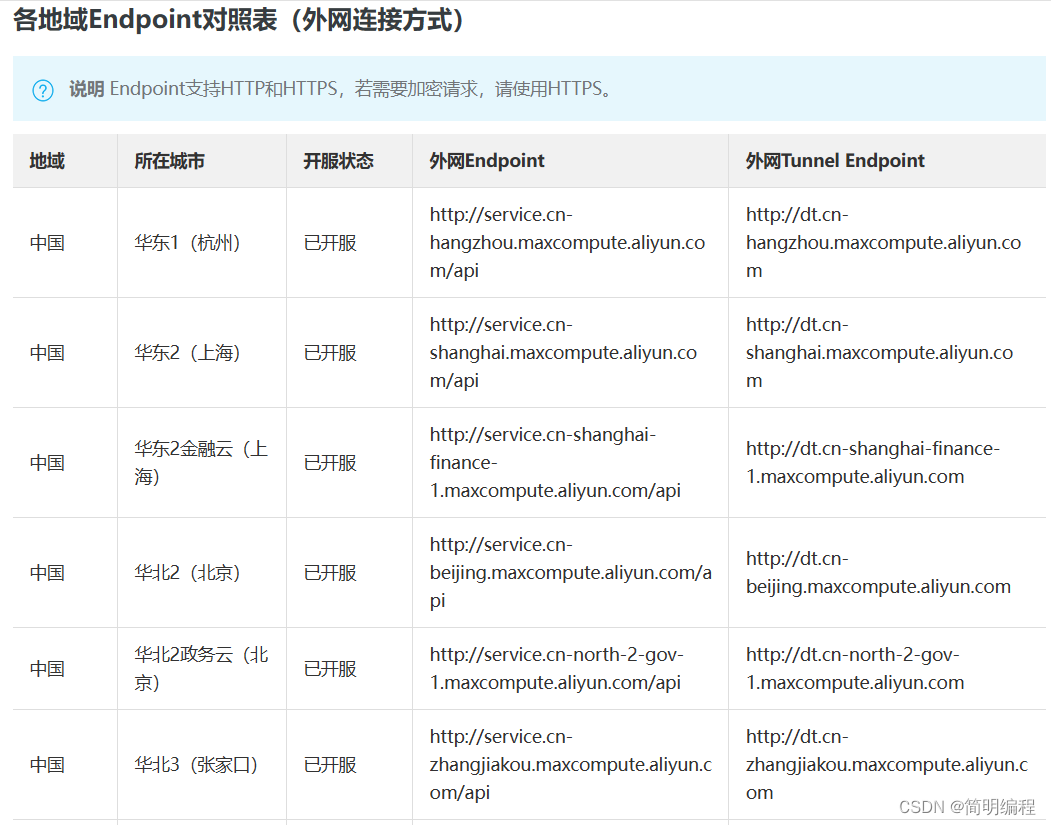Click the cn-zhangjiakou Tunnel endpoint link
This screenshot has width=1051, height=825.
[884, 764]
